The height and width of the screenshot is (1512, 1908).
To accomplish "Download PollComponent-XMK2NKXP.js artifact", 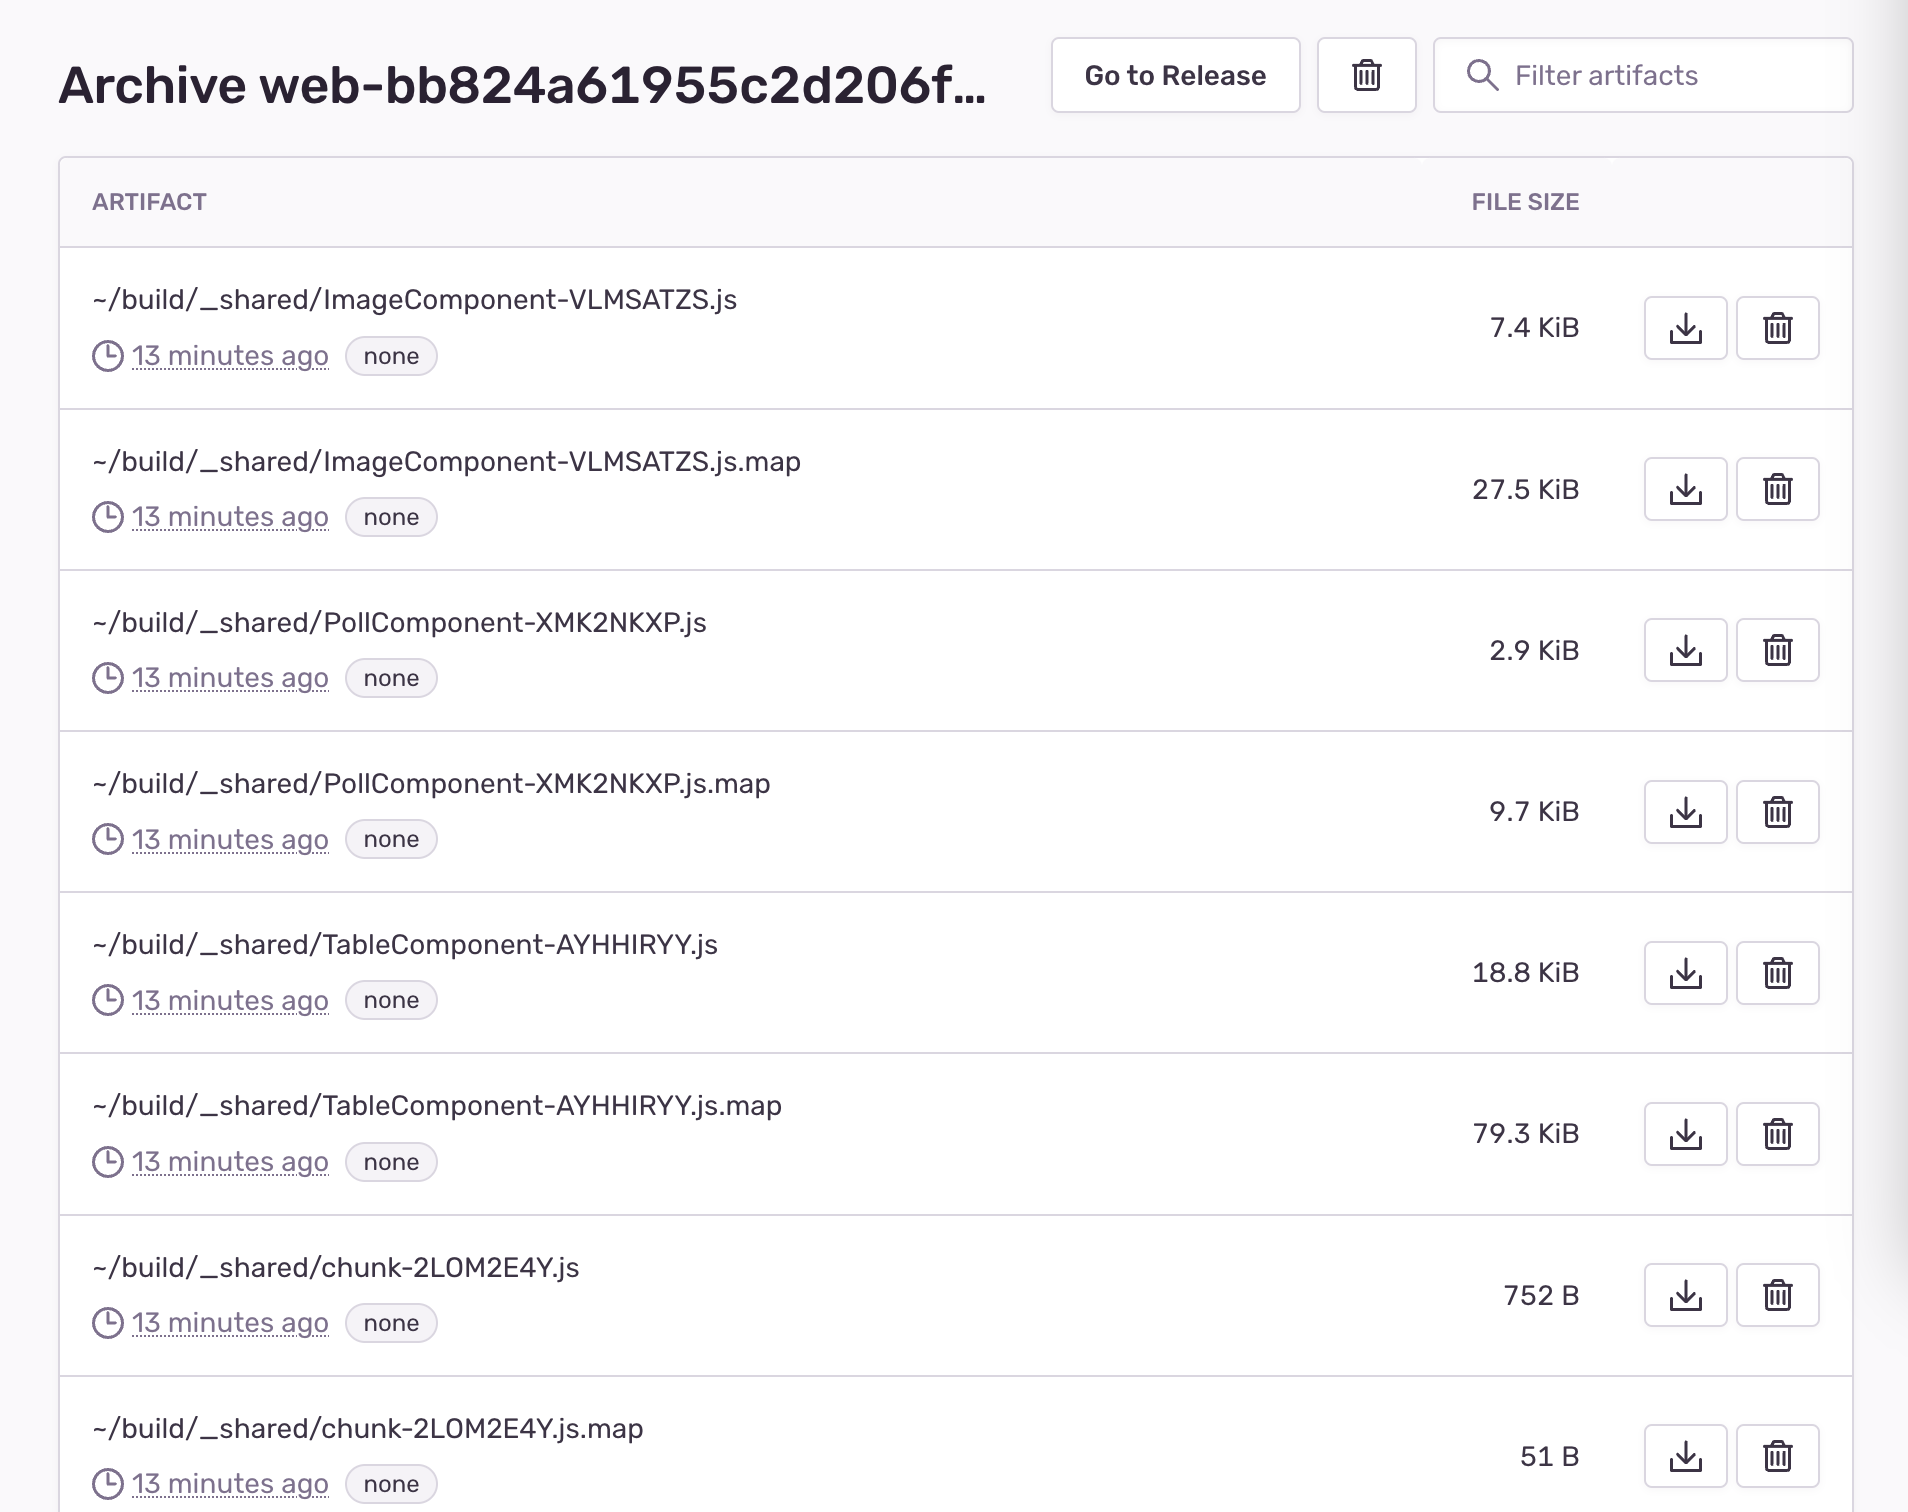I will pos(1685,650).
